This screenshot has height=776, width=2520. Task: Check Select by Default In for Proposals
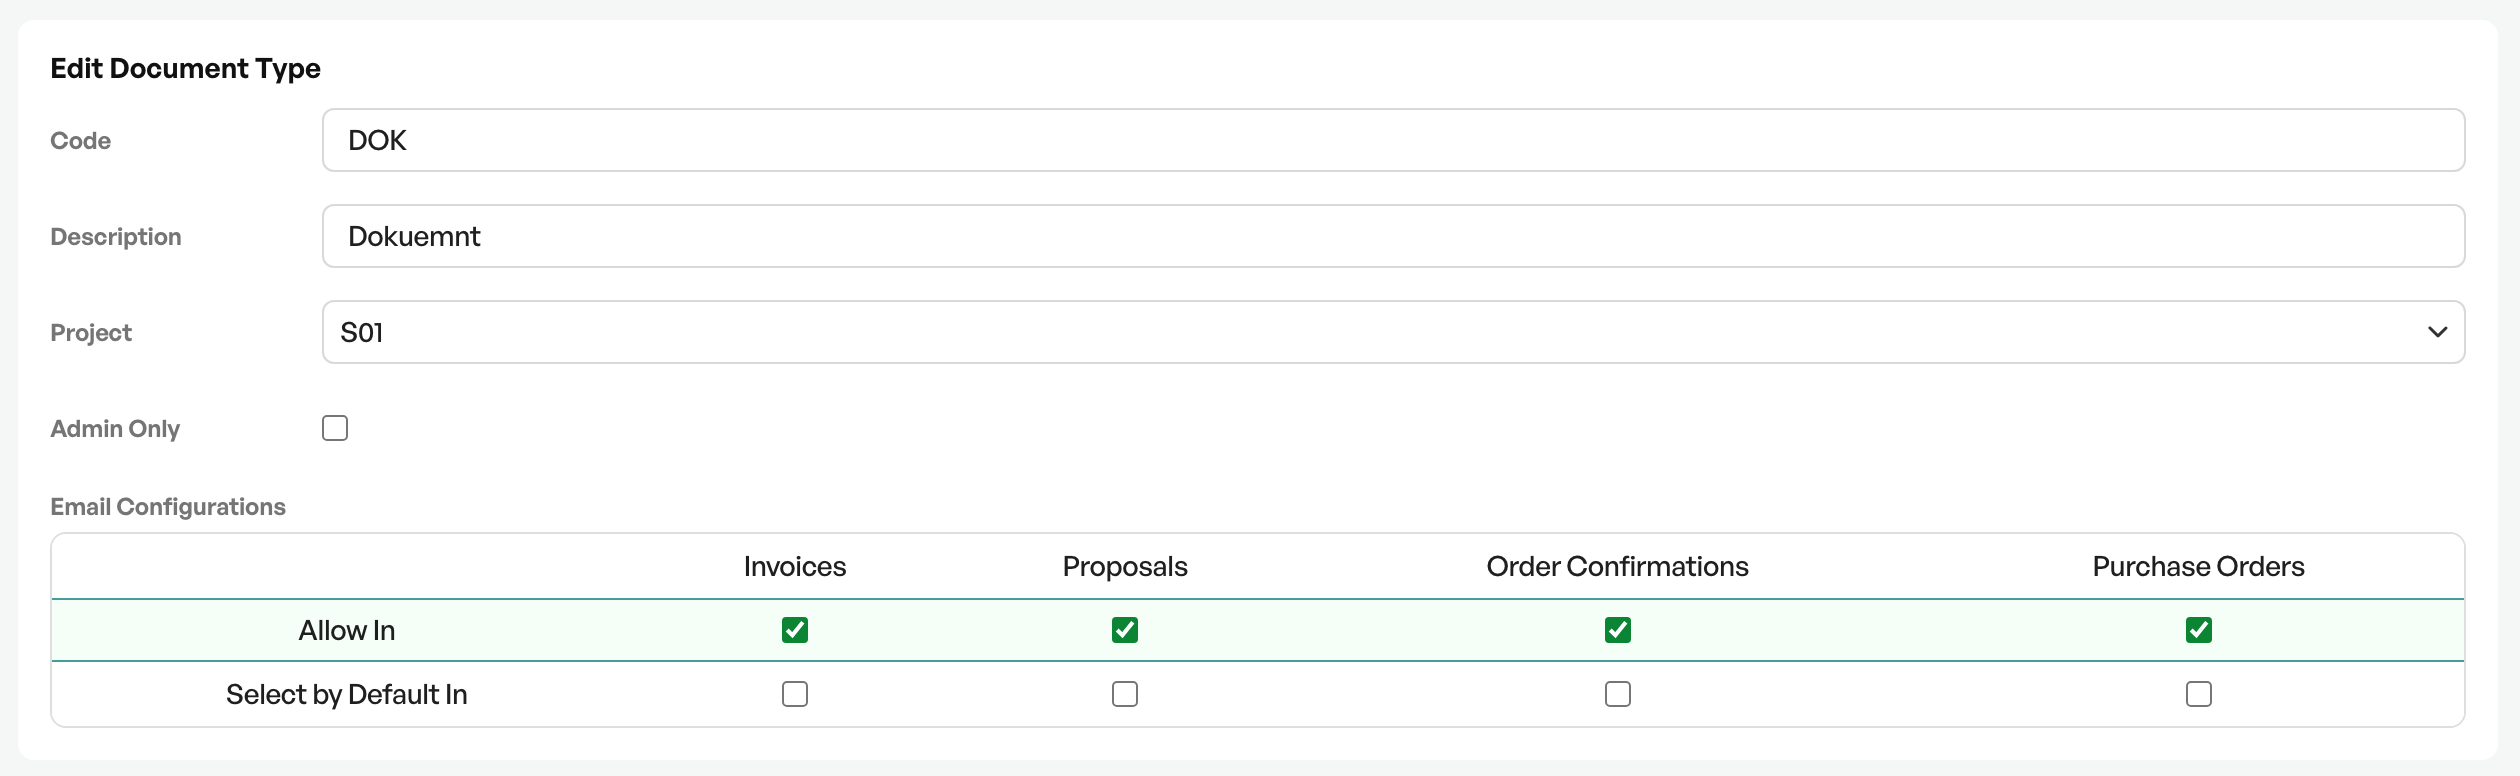(1125, 694)
